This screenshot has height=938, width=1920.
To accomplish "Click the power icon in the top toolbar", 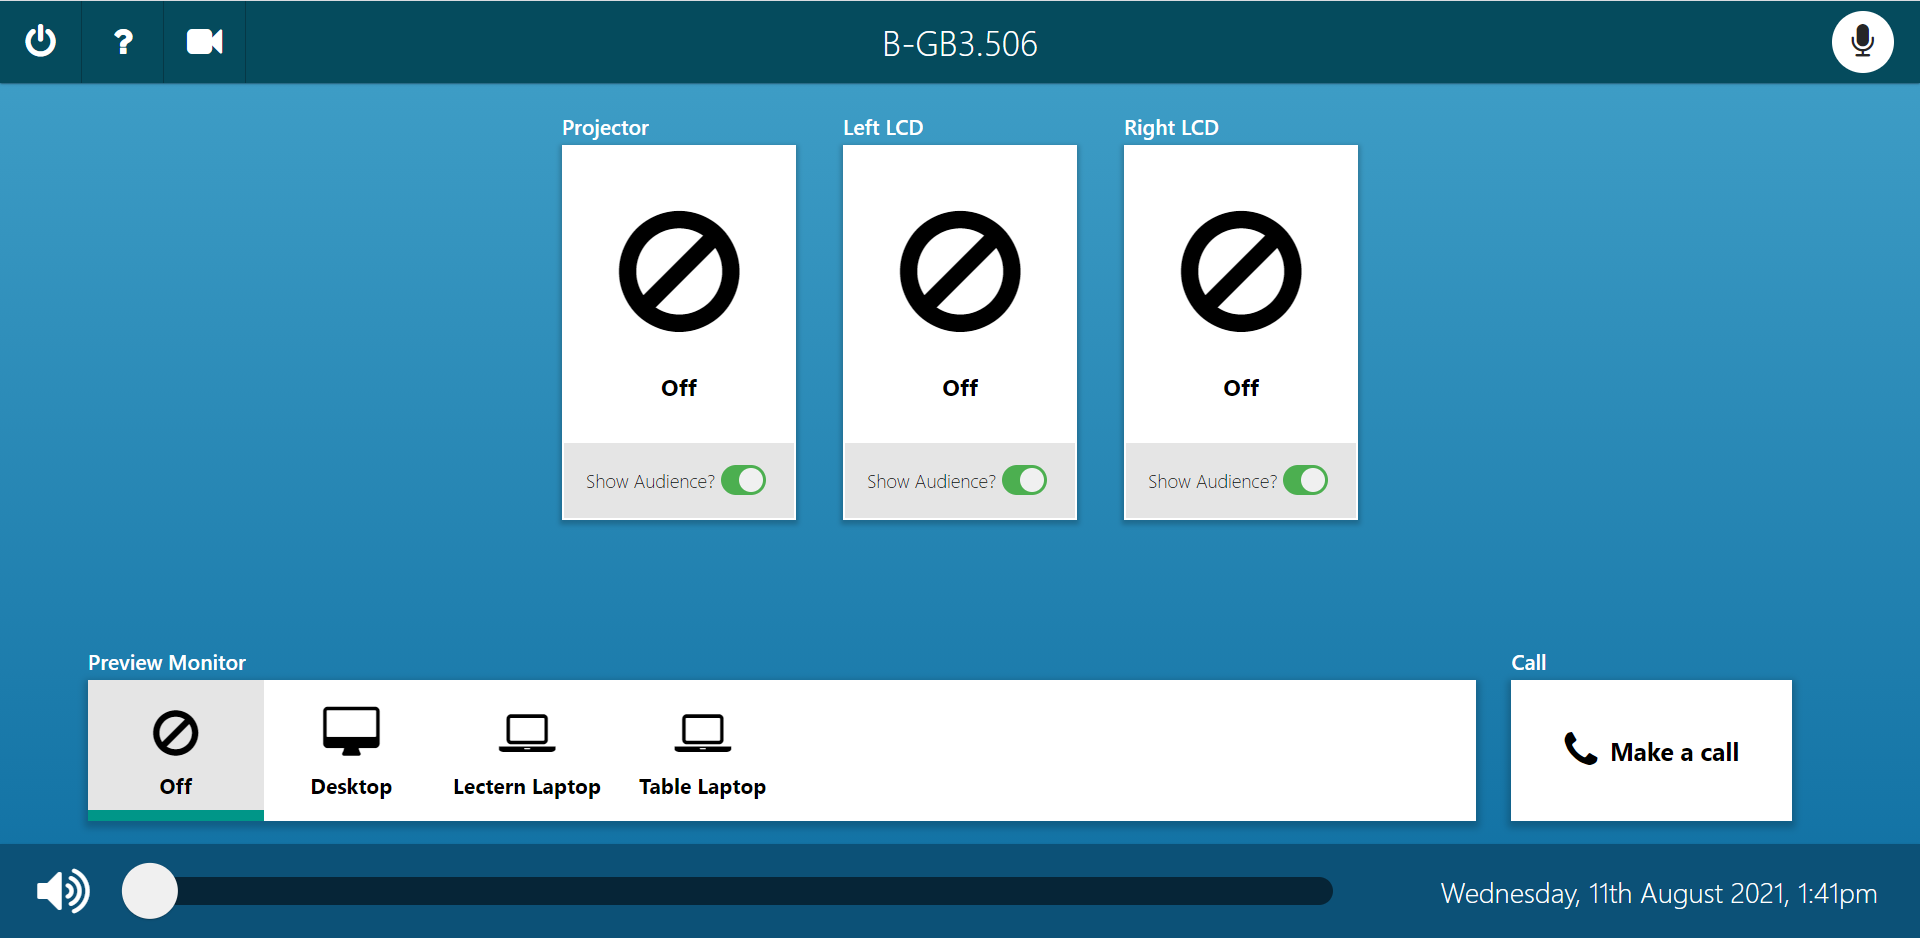I will click(x=40, y=42).
